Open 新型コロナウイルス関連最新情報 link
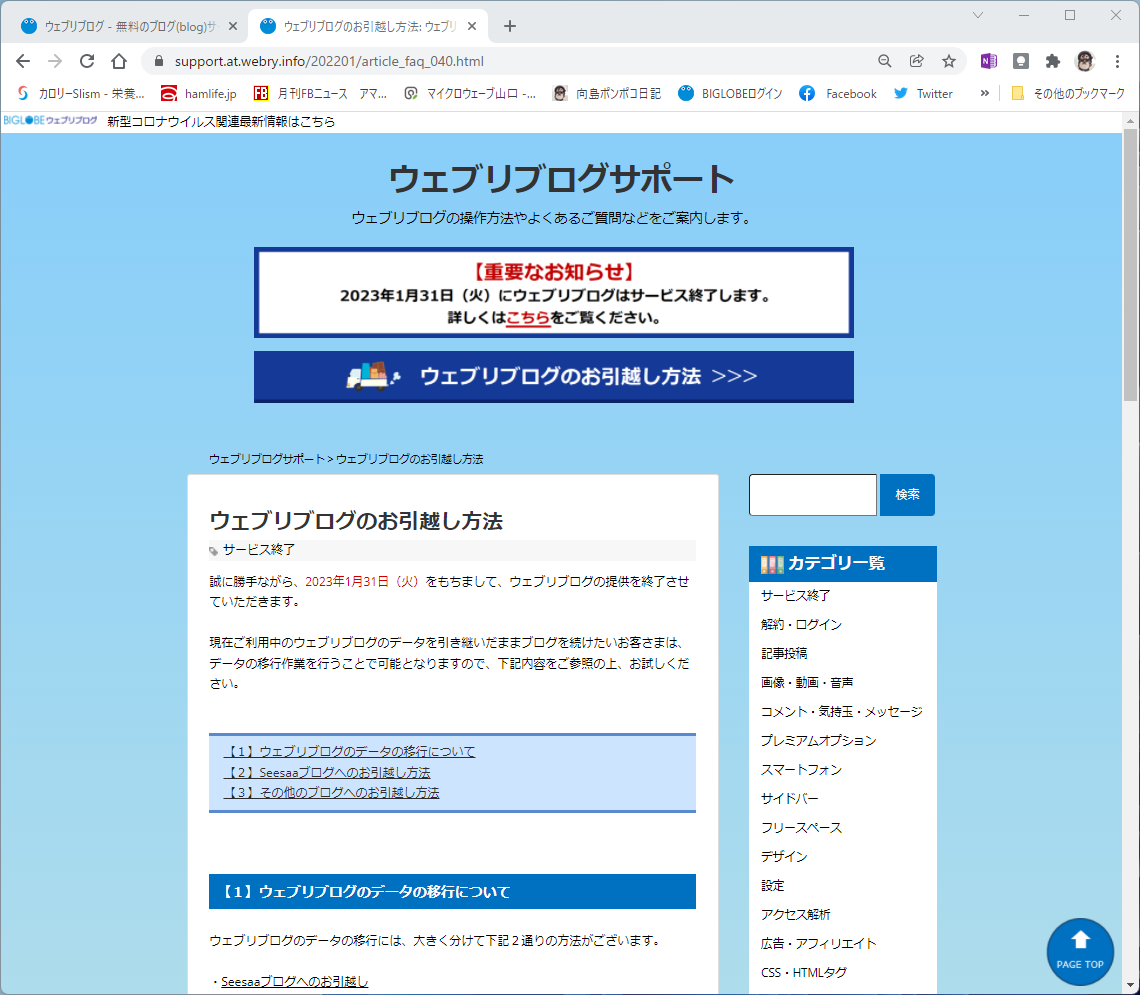This screenshot has height=995, width=1140. pos(221,121)
